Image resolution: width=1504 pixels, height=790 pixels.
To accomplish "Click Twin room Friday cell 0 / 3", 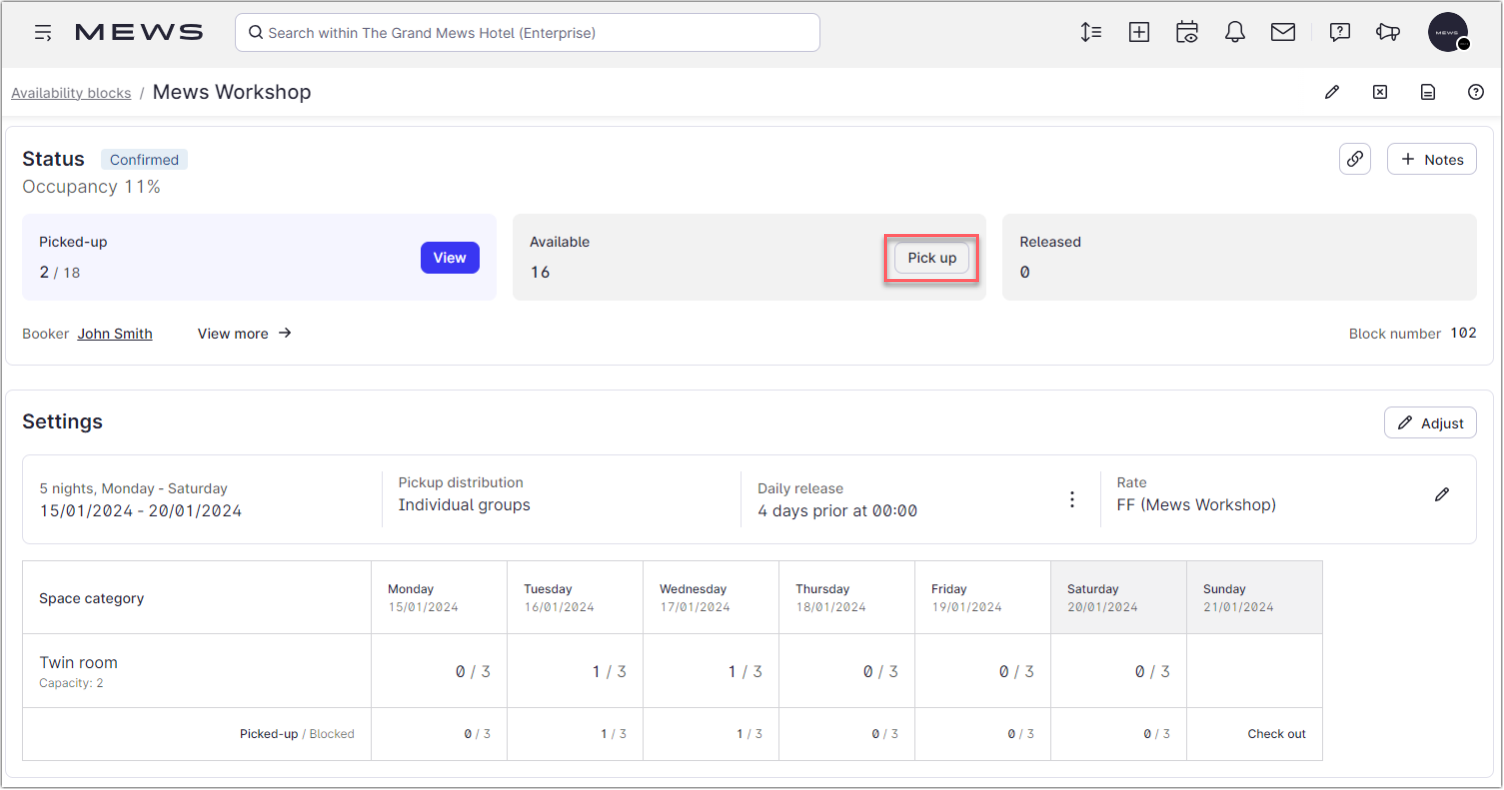I will pyautogui.click(x=982, y=671).
